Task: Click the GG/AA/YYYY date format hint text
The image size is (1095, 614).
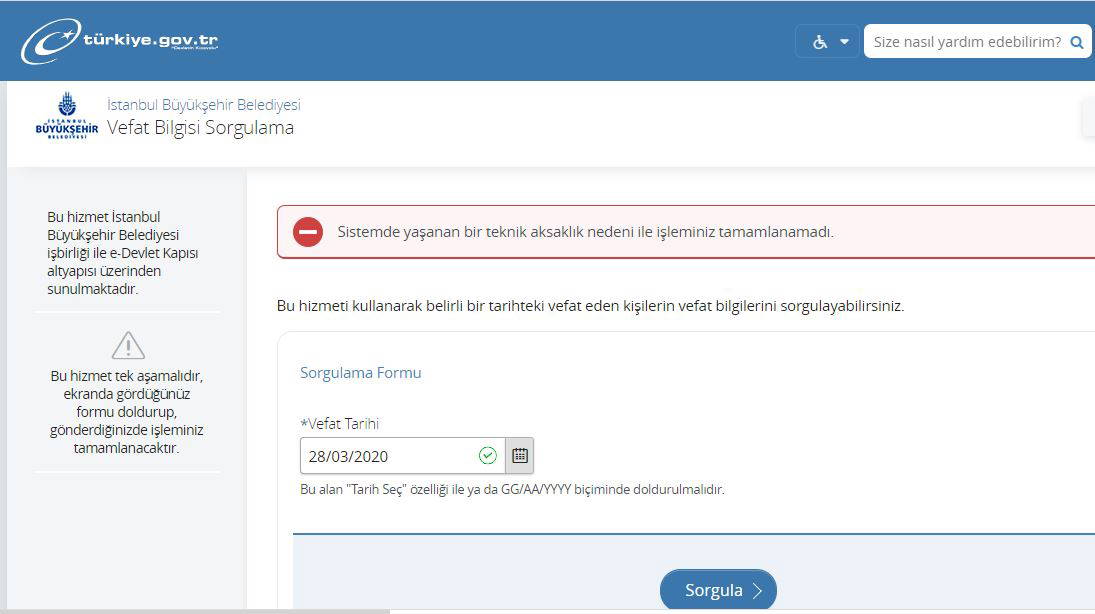Action: click(512, 490)
